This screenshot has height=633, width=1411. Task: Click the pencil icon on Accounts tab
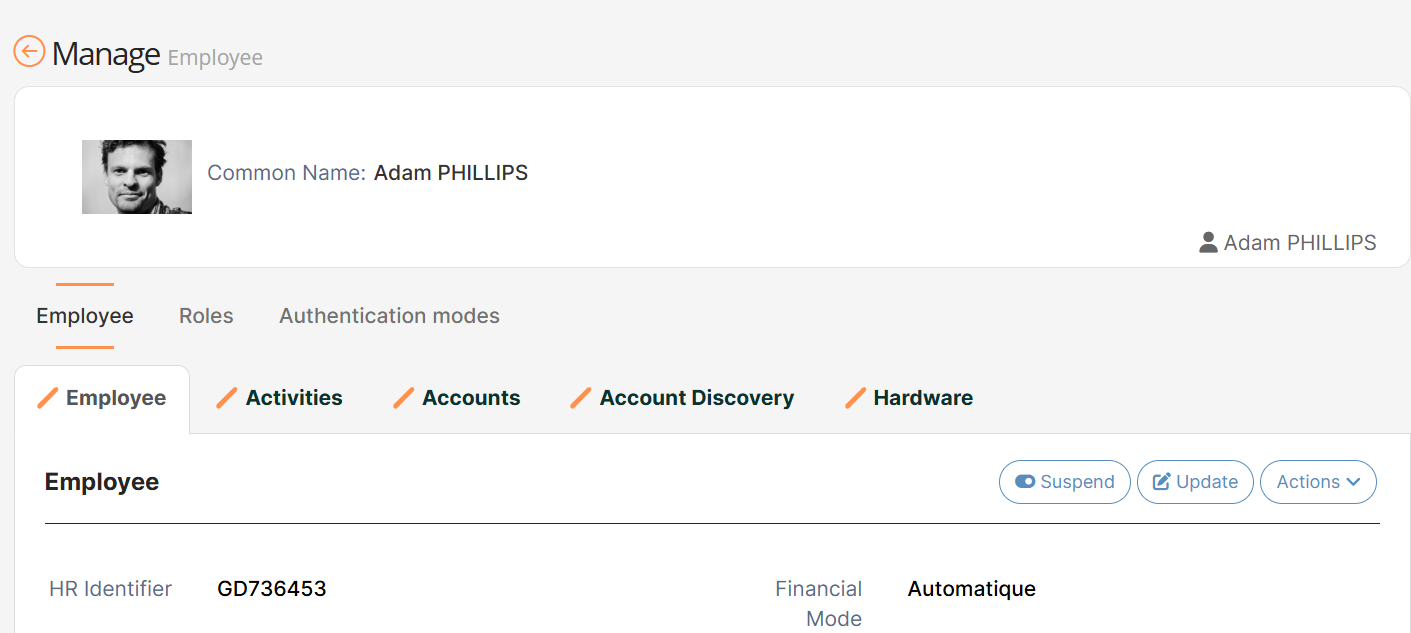(404, 398)
